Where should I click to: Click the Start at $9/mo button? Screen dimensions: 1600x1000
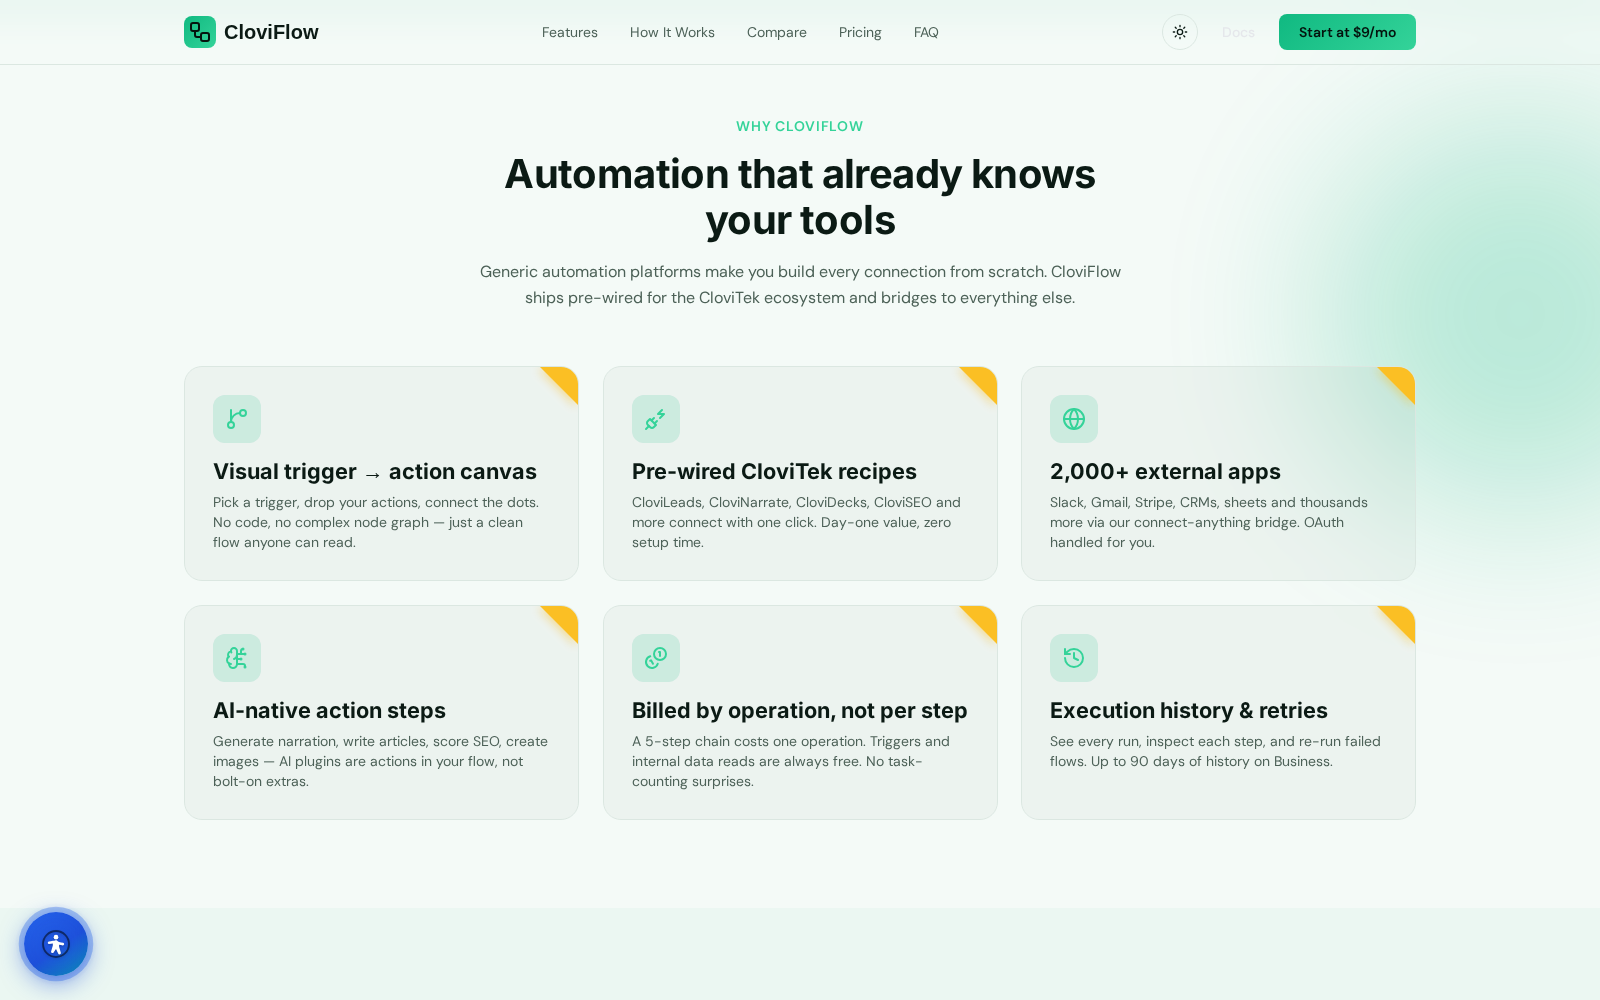[x=1347, y=32]
